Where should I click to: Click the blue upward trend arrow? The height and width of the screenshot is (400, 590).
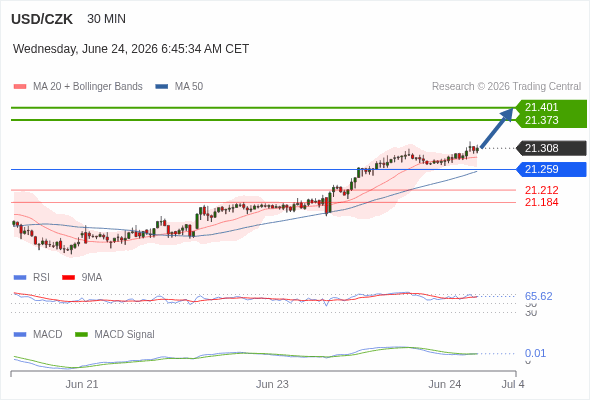(497, 128)
